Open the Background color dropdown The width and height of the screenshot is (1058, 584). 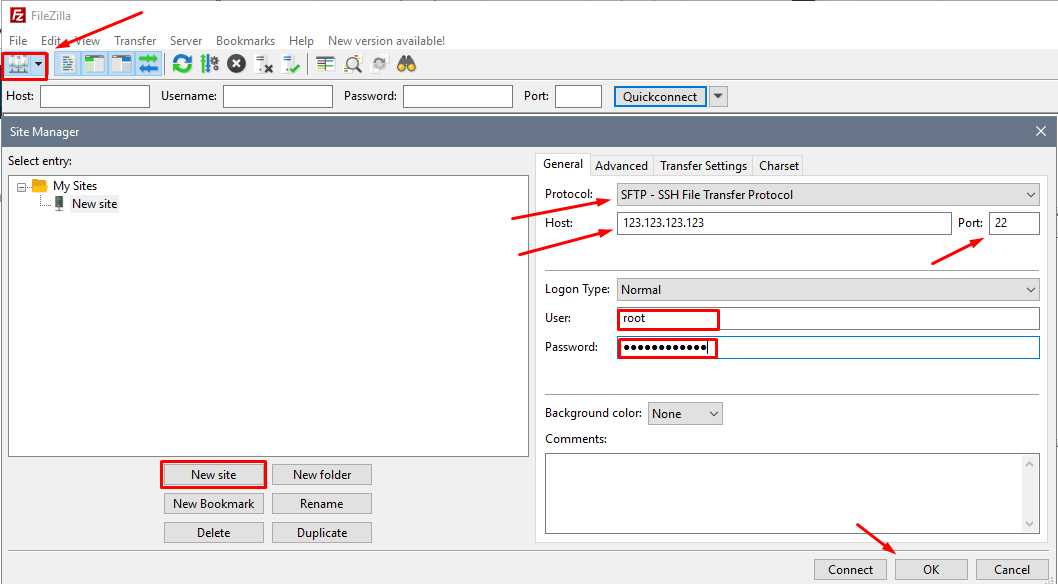point(685,414)
